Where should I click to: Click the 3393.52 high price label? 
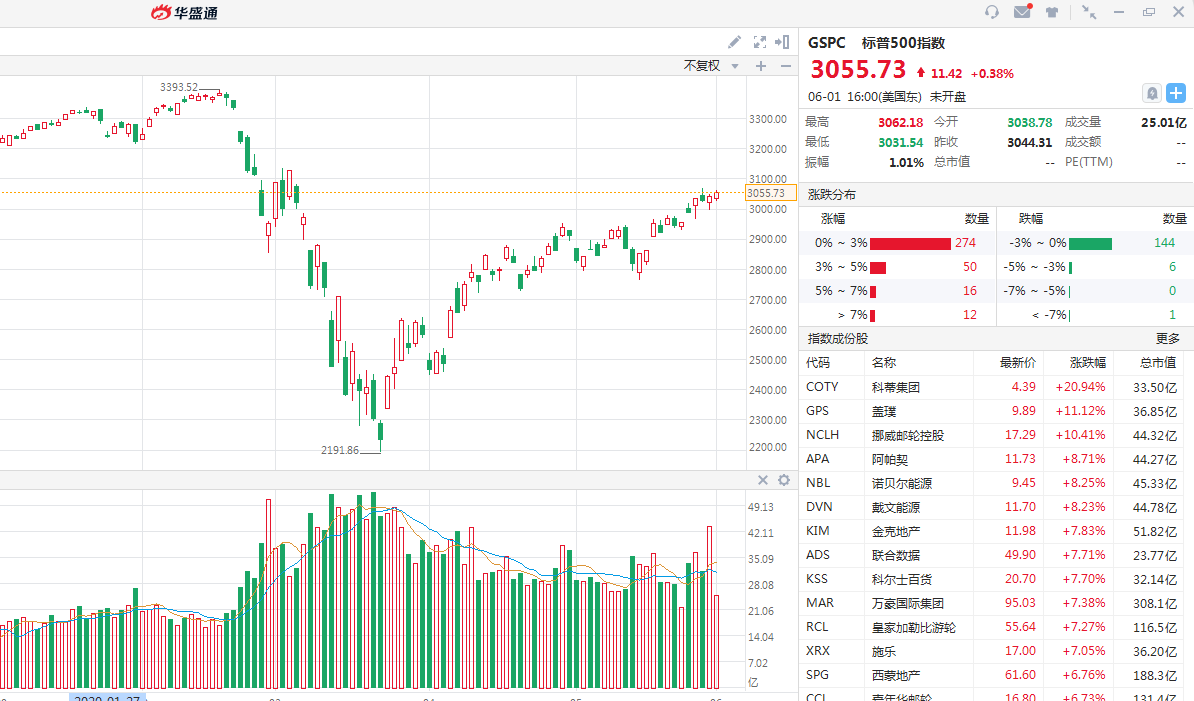pos(179,88)
